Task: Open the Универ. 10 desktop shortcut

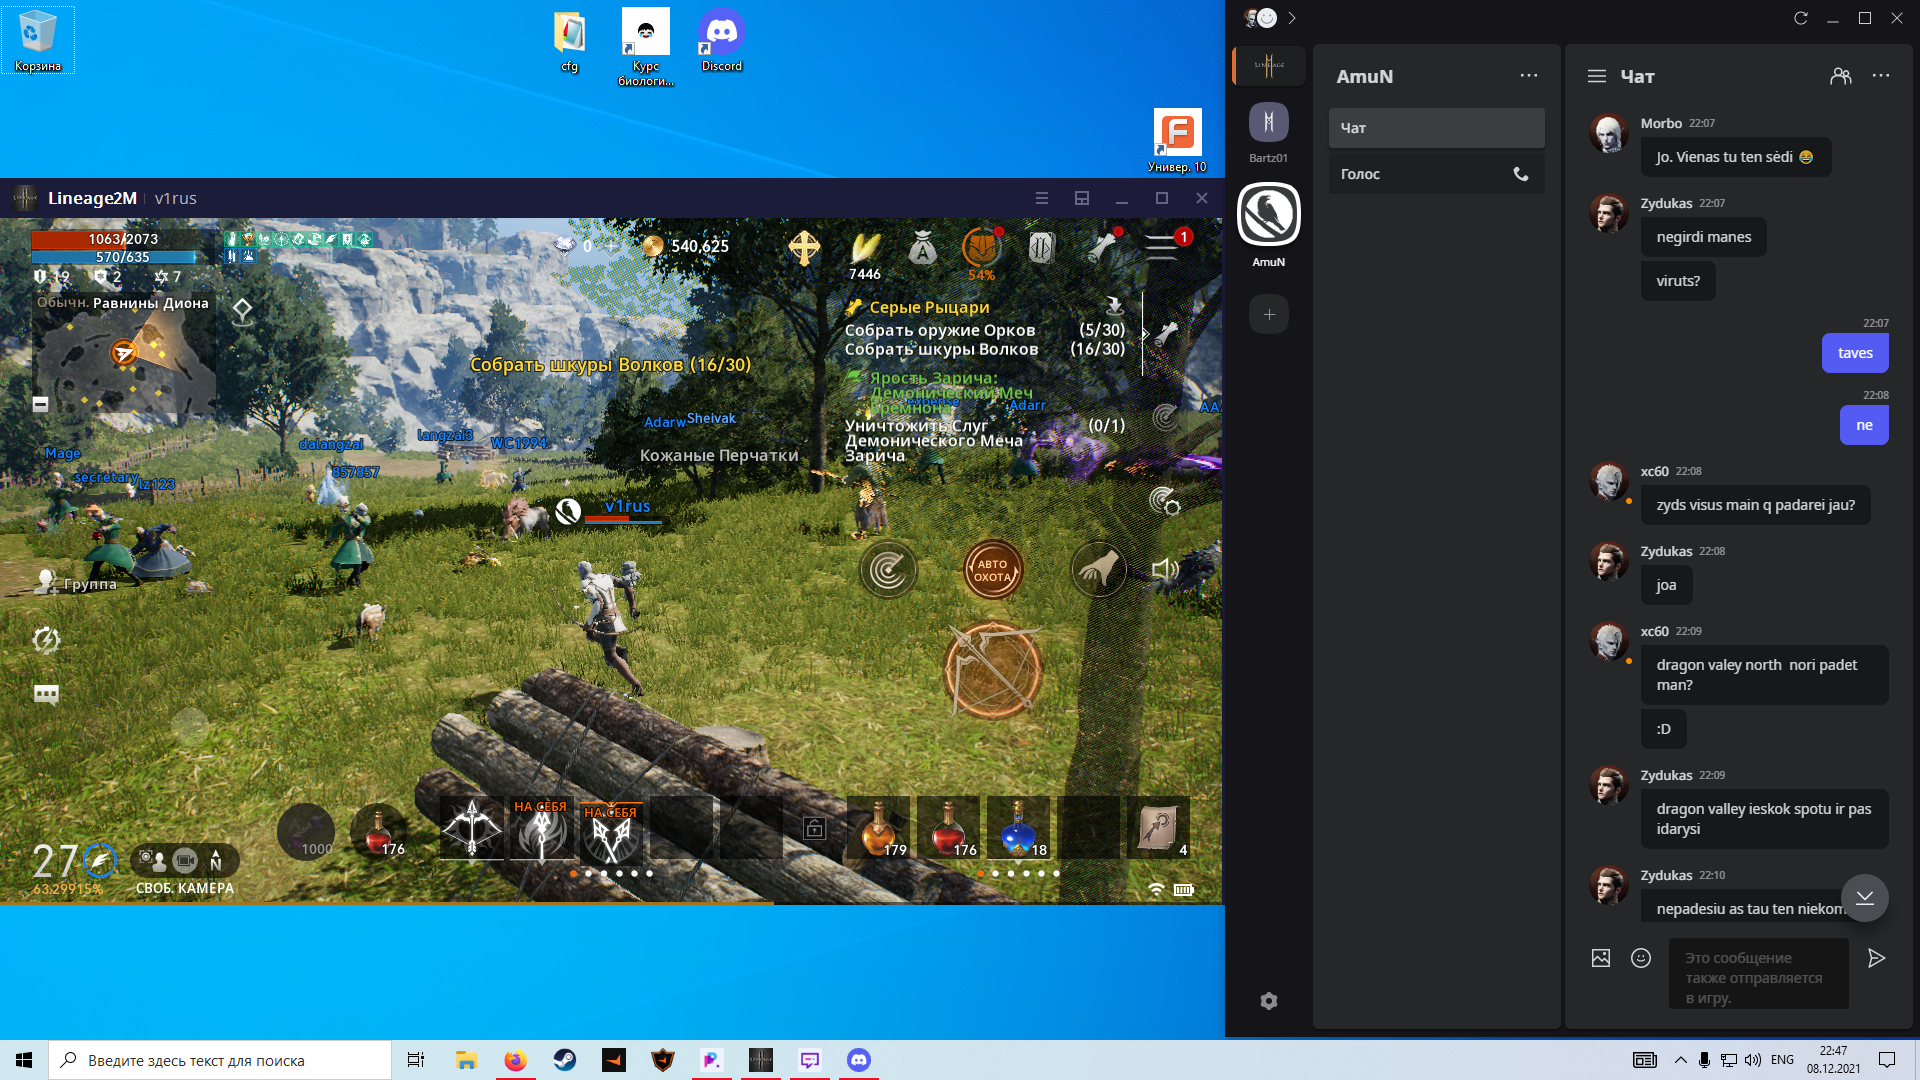Action: [x=1177, y=140]
